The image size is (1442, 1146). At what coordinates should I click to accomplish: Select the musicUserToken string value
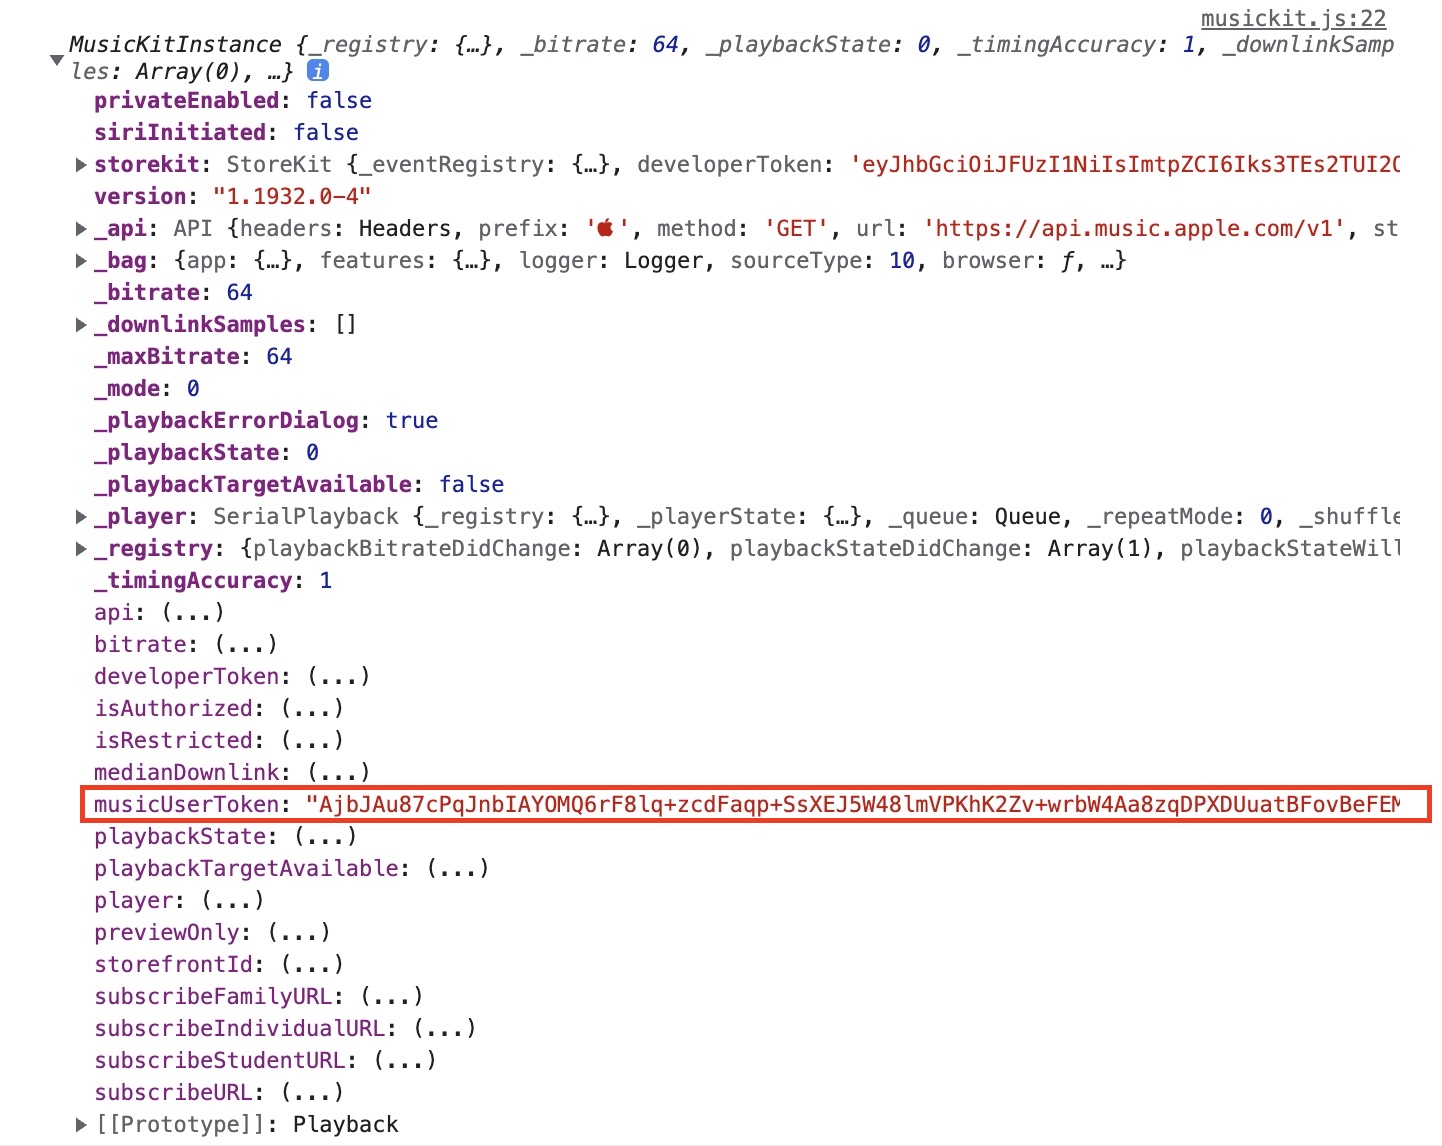click(x=853, y=804)
